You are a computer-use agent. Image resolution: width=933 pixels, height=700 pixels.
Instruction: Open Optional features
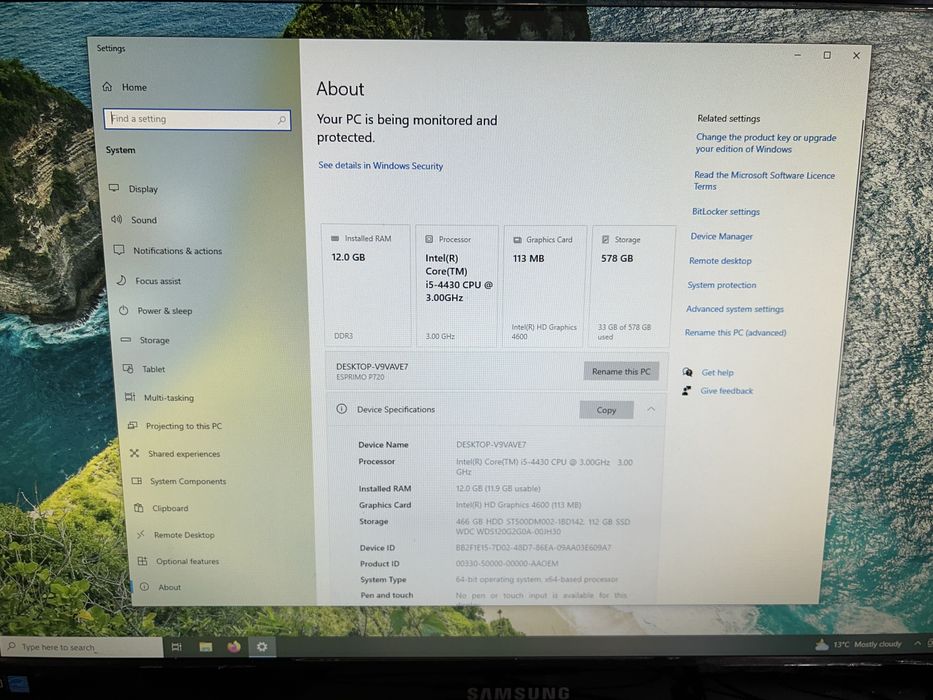point(179,561)
